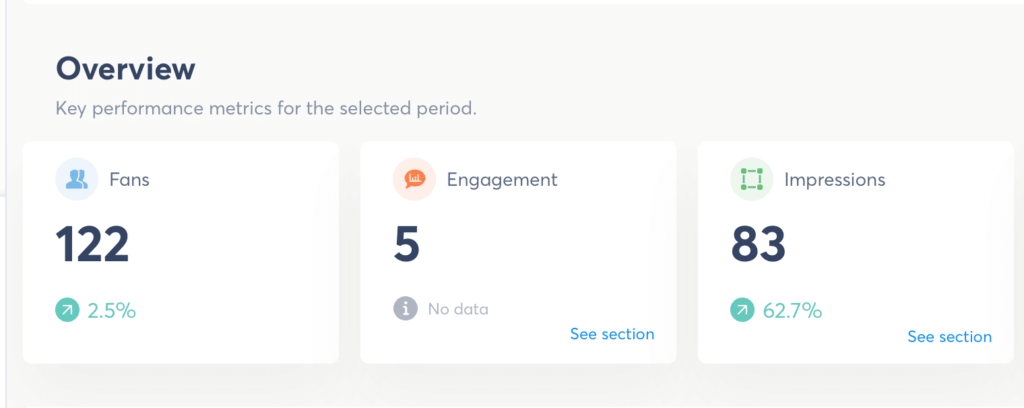Click the Fans upward trend arrow icon
Viewport: 1024px width, 408px height.
point(67,310)
